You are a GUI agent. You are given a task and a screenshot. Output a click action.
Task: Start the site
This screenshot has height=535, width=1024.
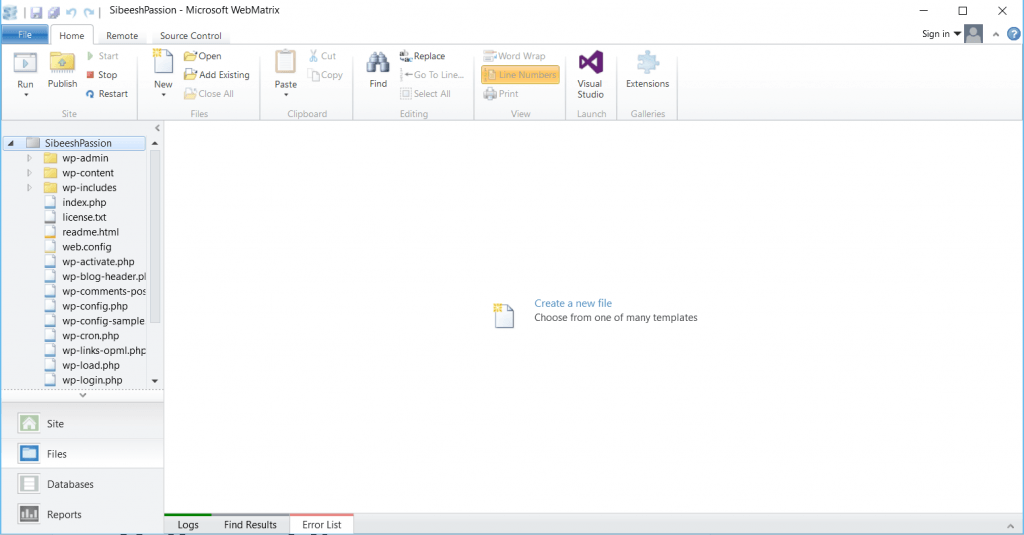102,56
